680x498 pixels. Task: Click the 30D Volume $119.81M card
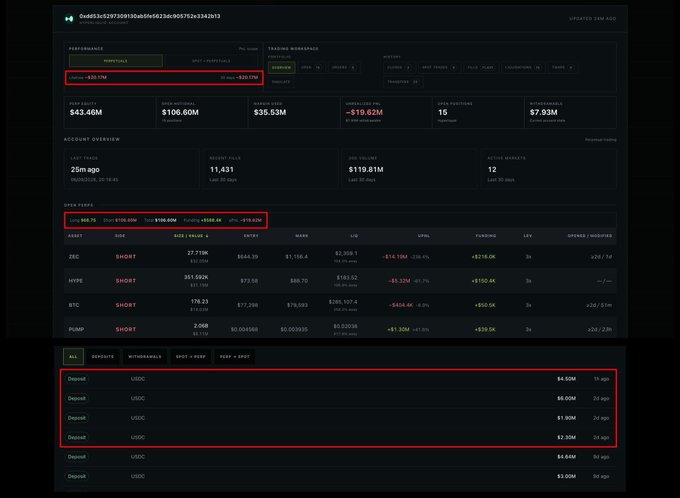409,169
